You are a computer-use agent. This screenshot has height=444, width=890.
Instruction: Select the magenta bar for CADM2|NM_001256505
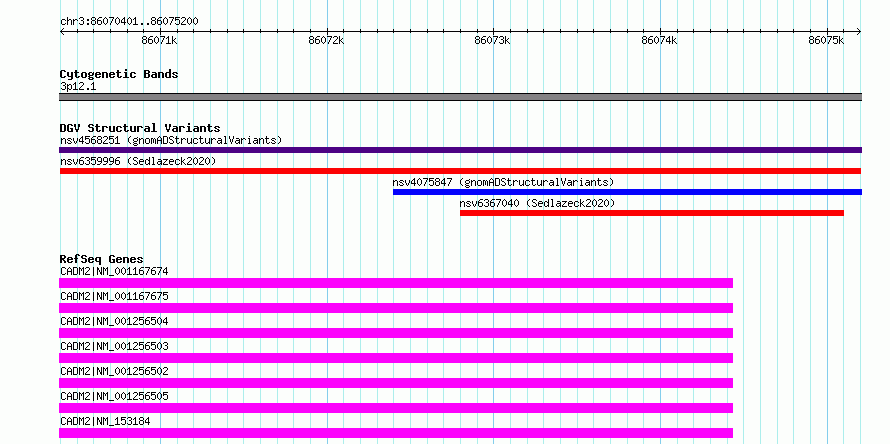396,408
